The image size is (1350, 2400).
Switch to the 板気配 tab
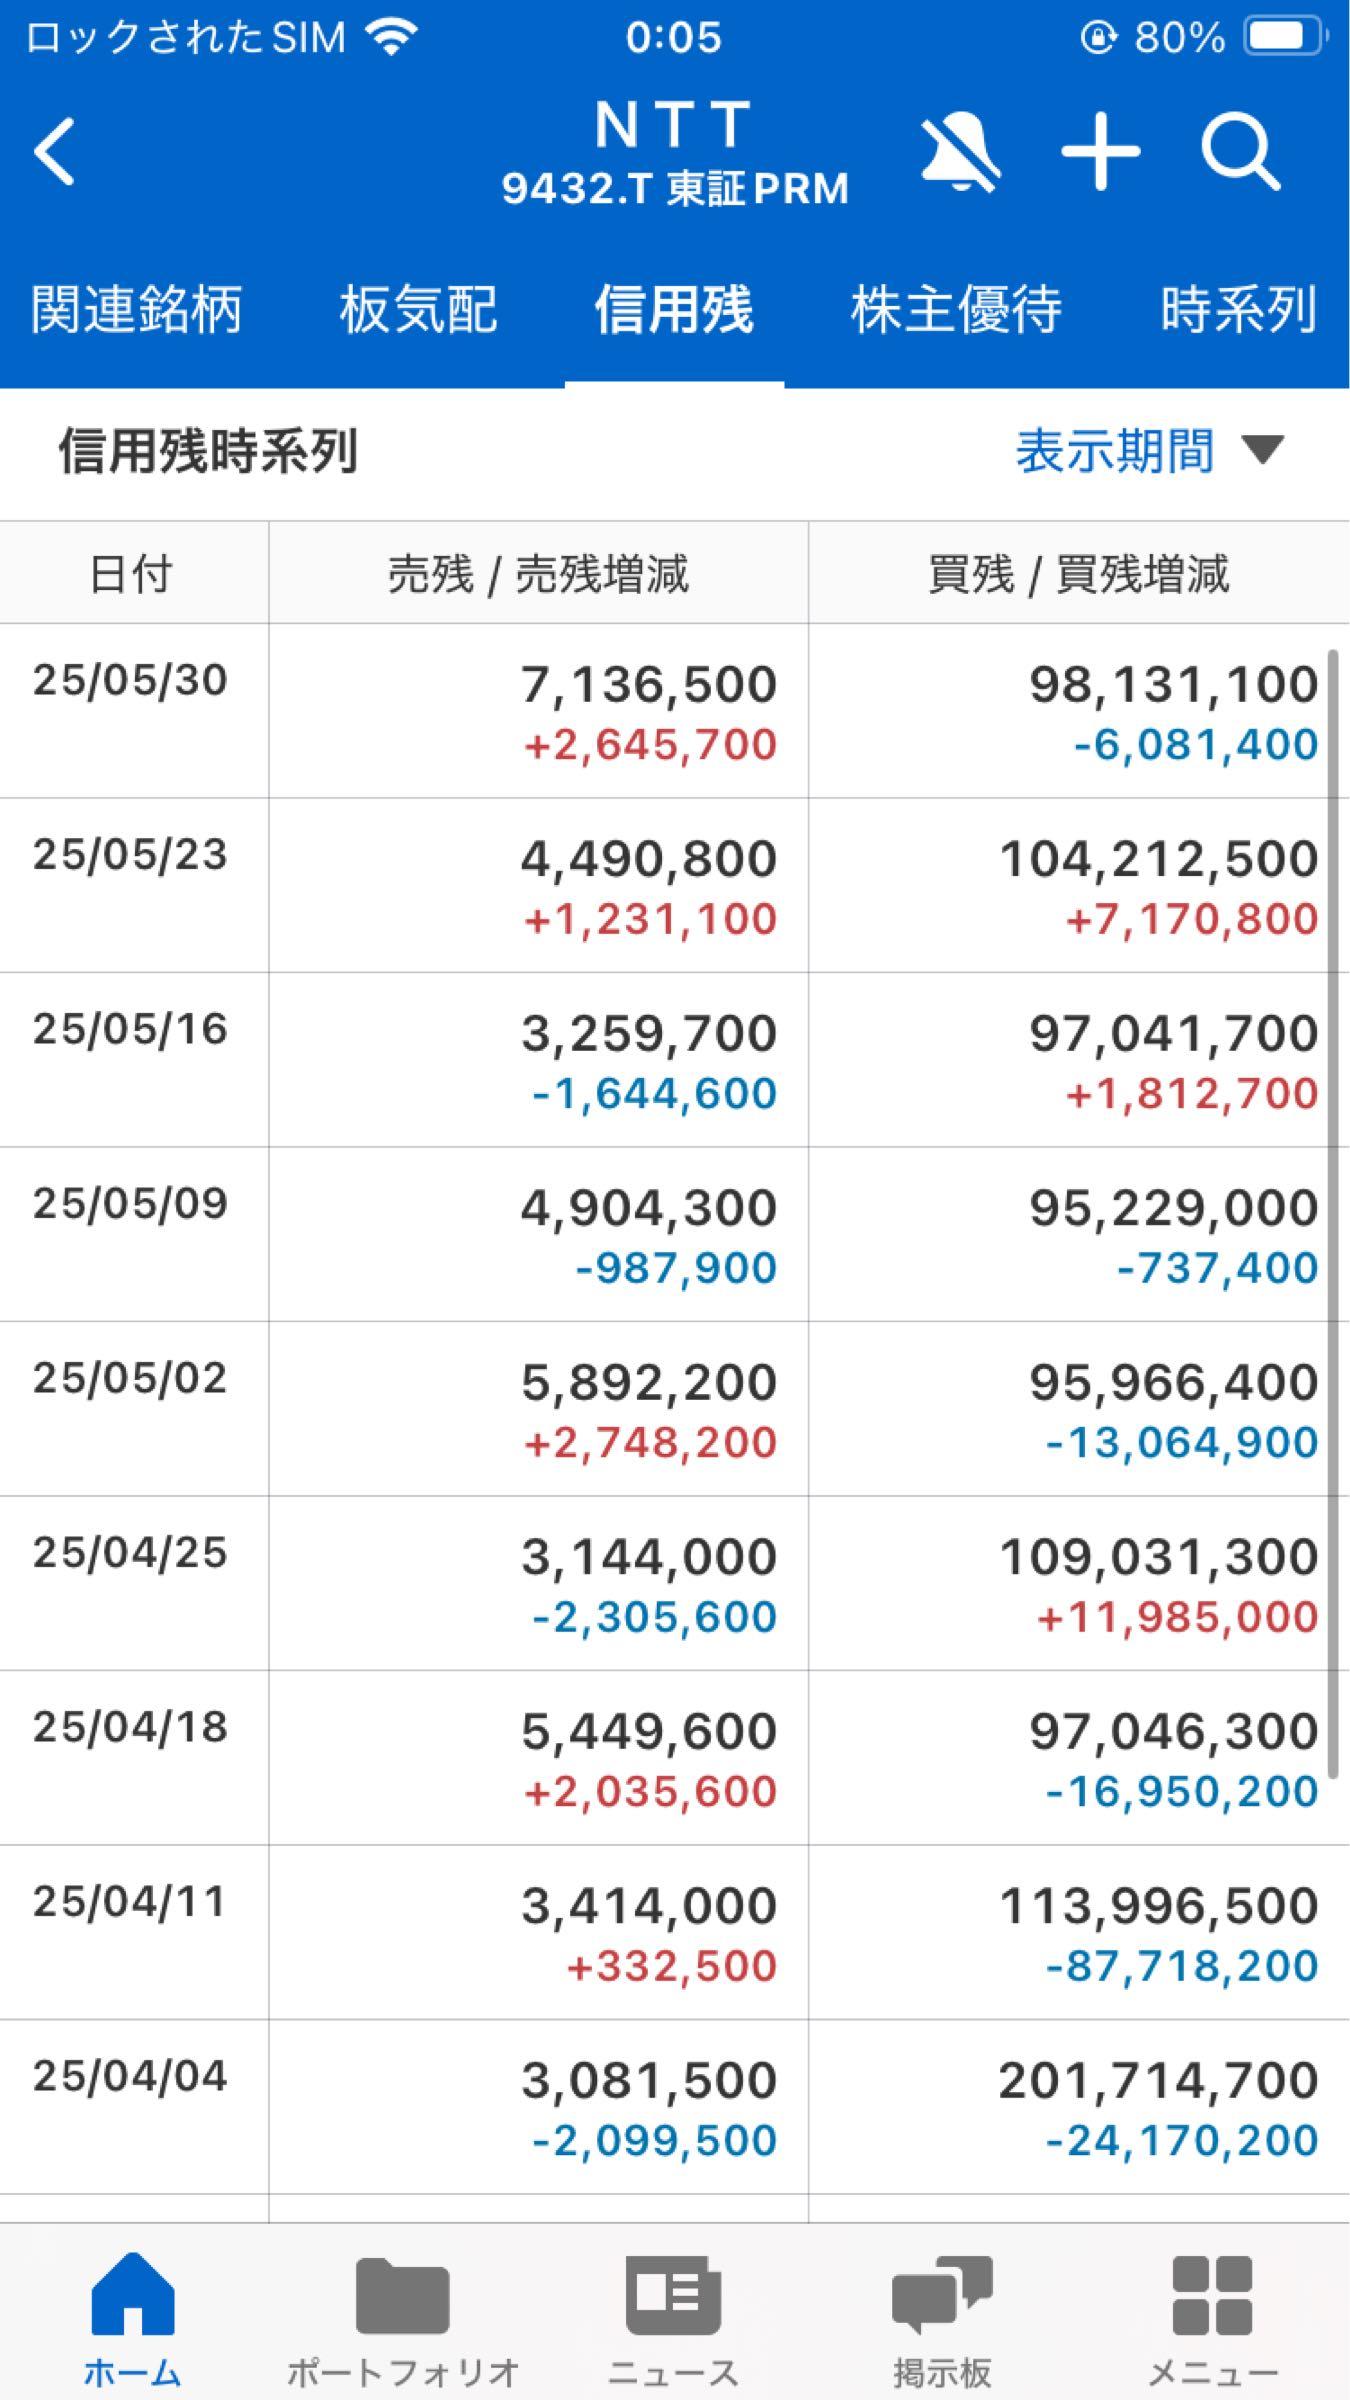tap(418, 309)
